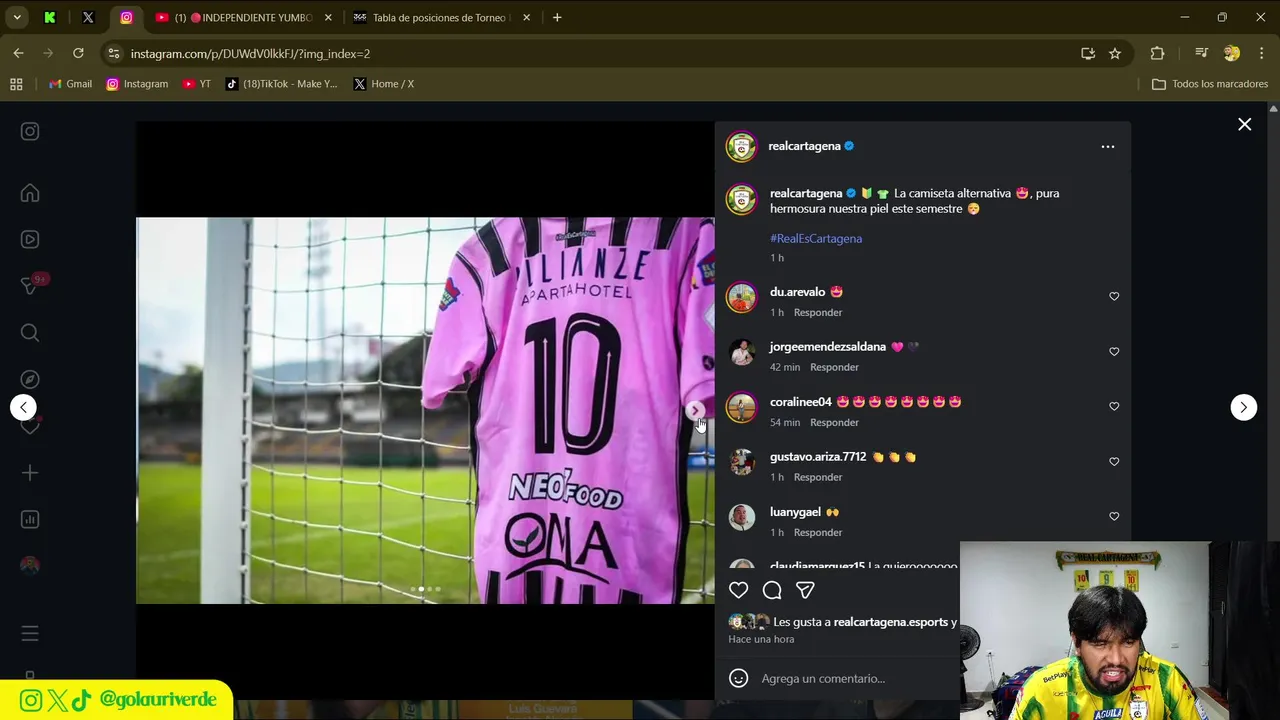This screenshot has height=720, width=1280.
Task: Reply to jorgeemendezsaldana's comment
Action: point(834,368)
